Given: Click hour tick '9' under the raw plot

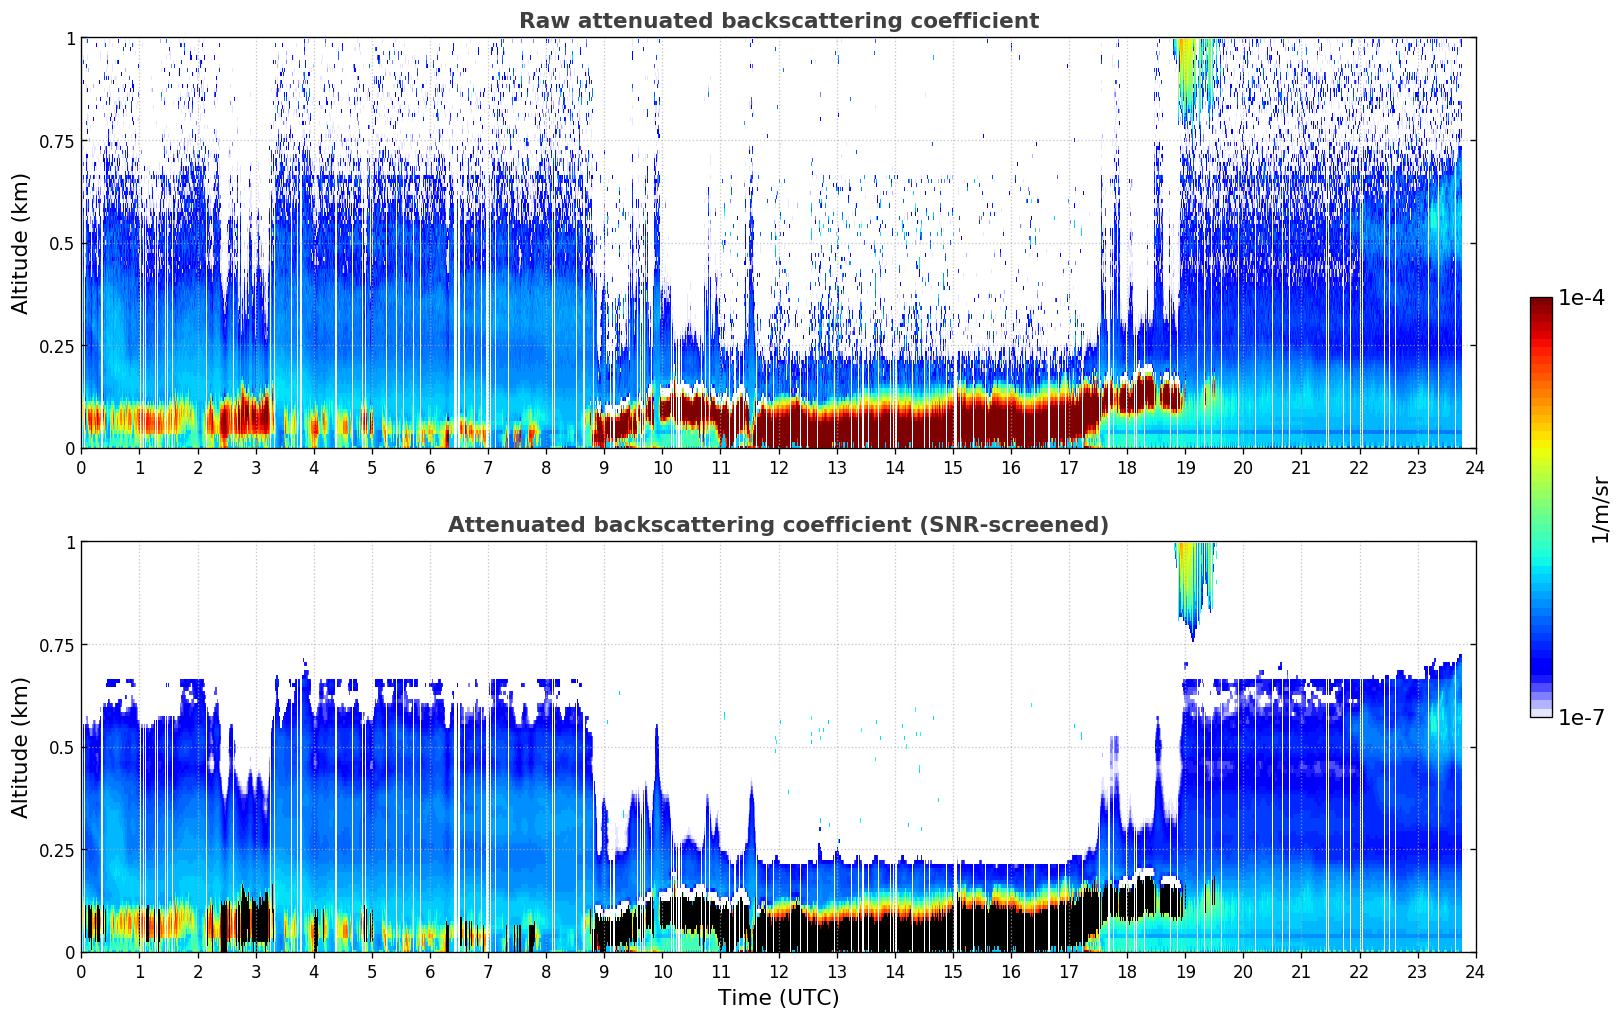Looking at the screenshot, I should click(604, 467).
